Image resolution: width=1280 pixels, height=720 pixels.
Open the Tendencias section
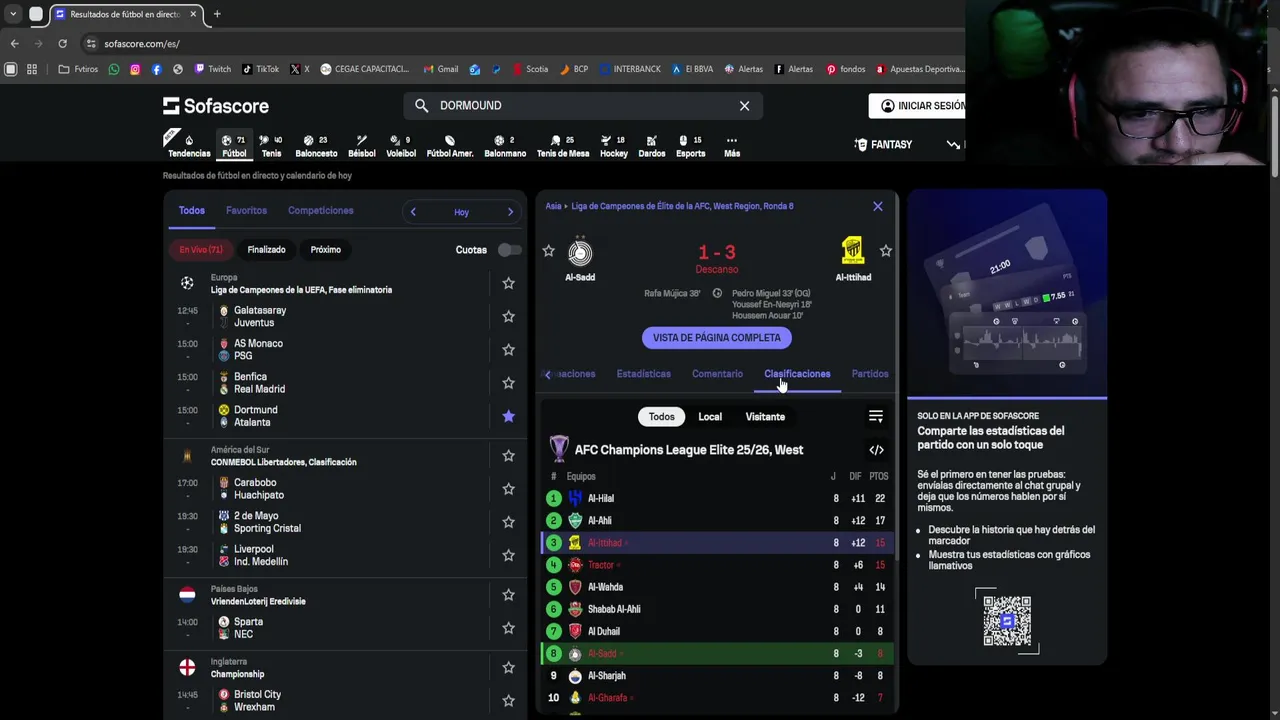tap(189, 146)
